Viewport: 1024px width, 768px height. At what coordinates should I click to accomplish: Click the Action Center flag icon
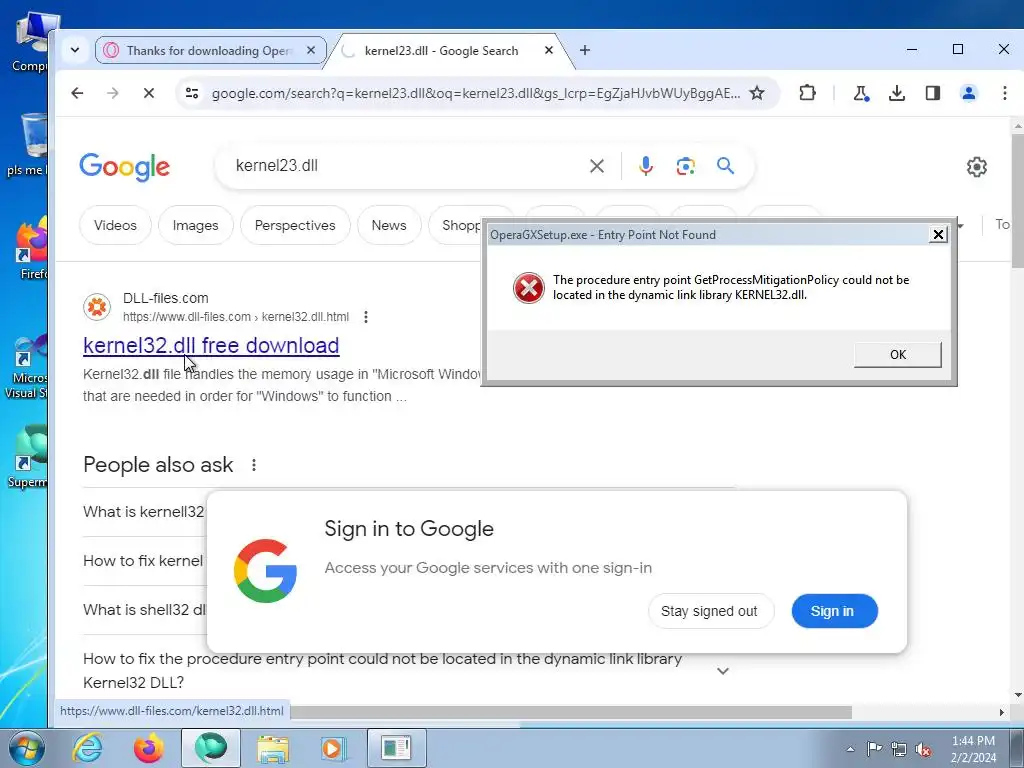pos(874,749)
